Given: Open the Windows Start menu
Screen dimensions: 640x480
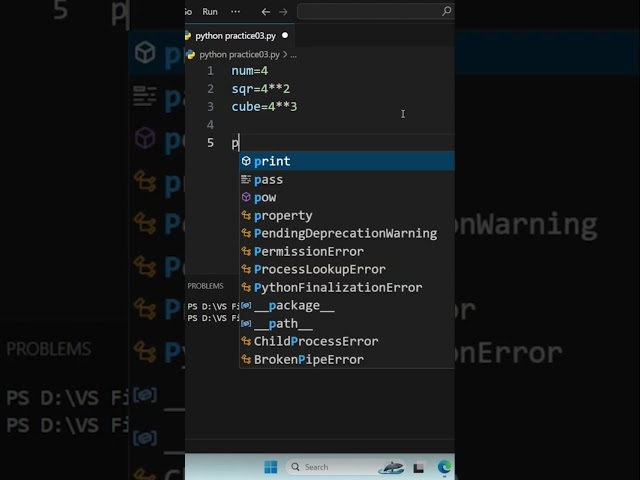Looking at the screenshot, I should tap(271, 467).
